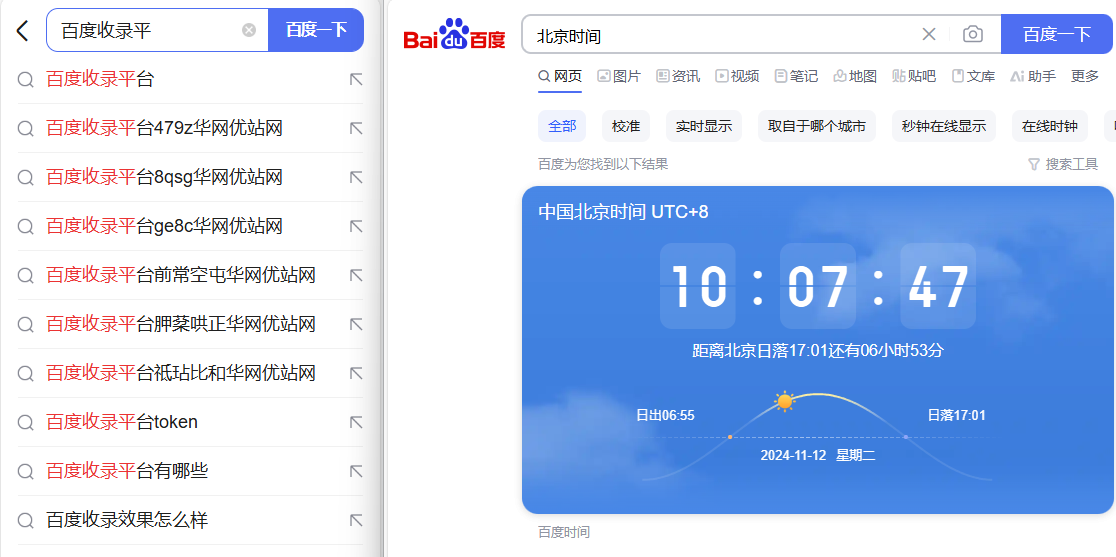Fill arrow icon for 百度收录效果怎么样 suggestion
This screenshot has width=1116, height=557.
[x=356, y=520]
